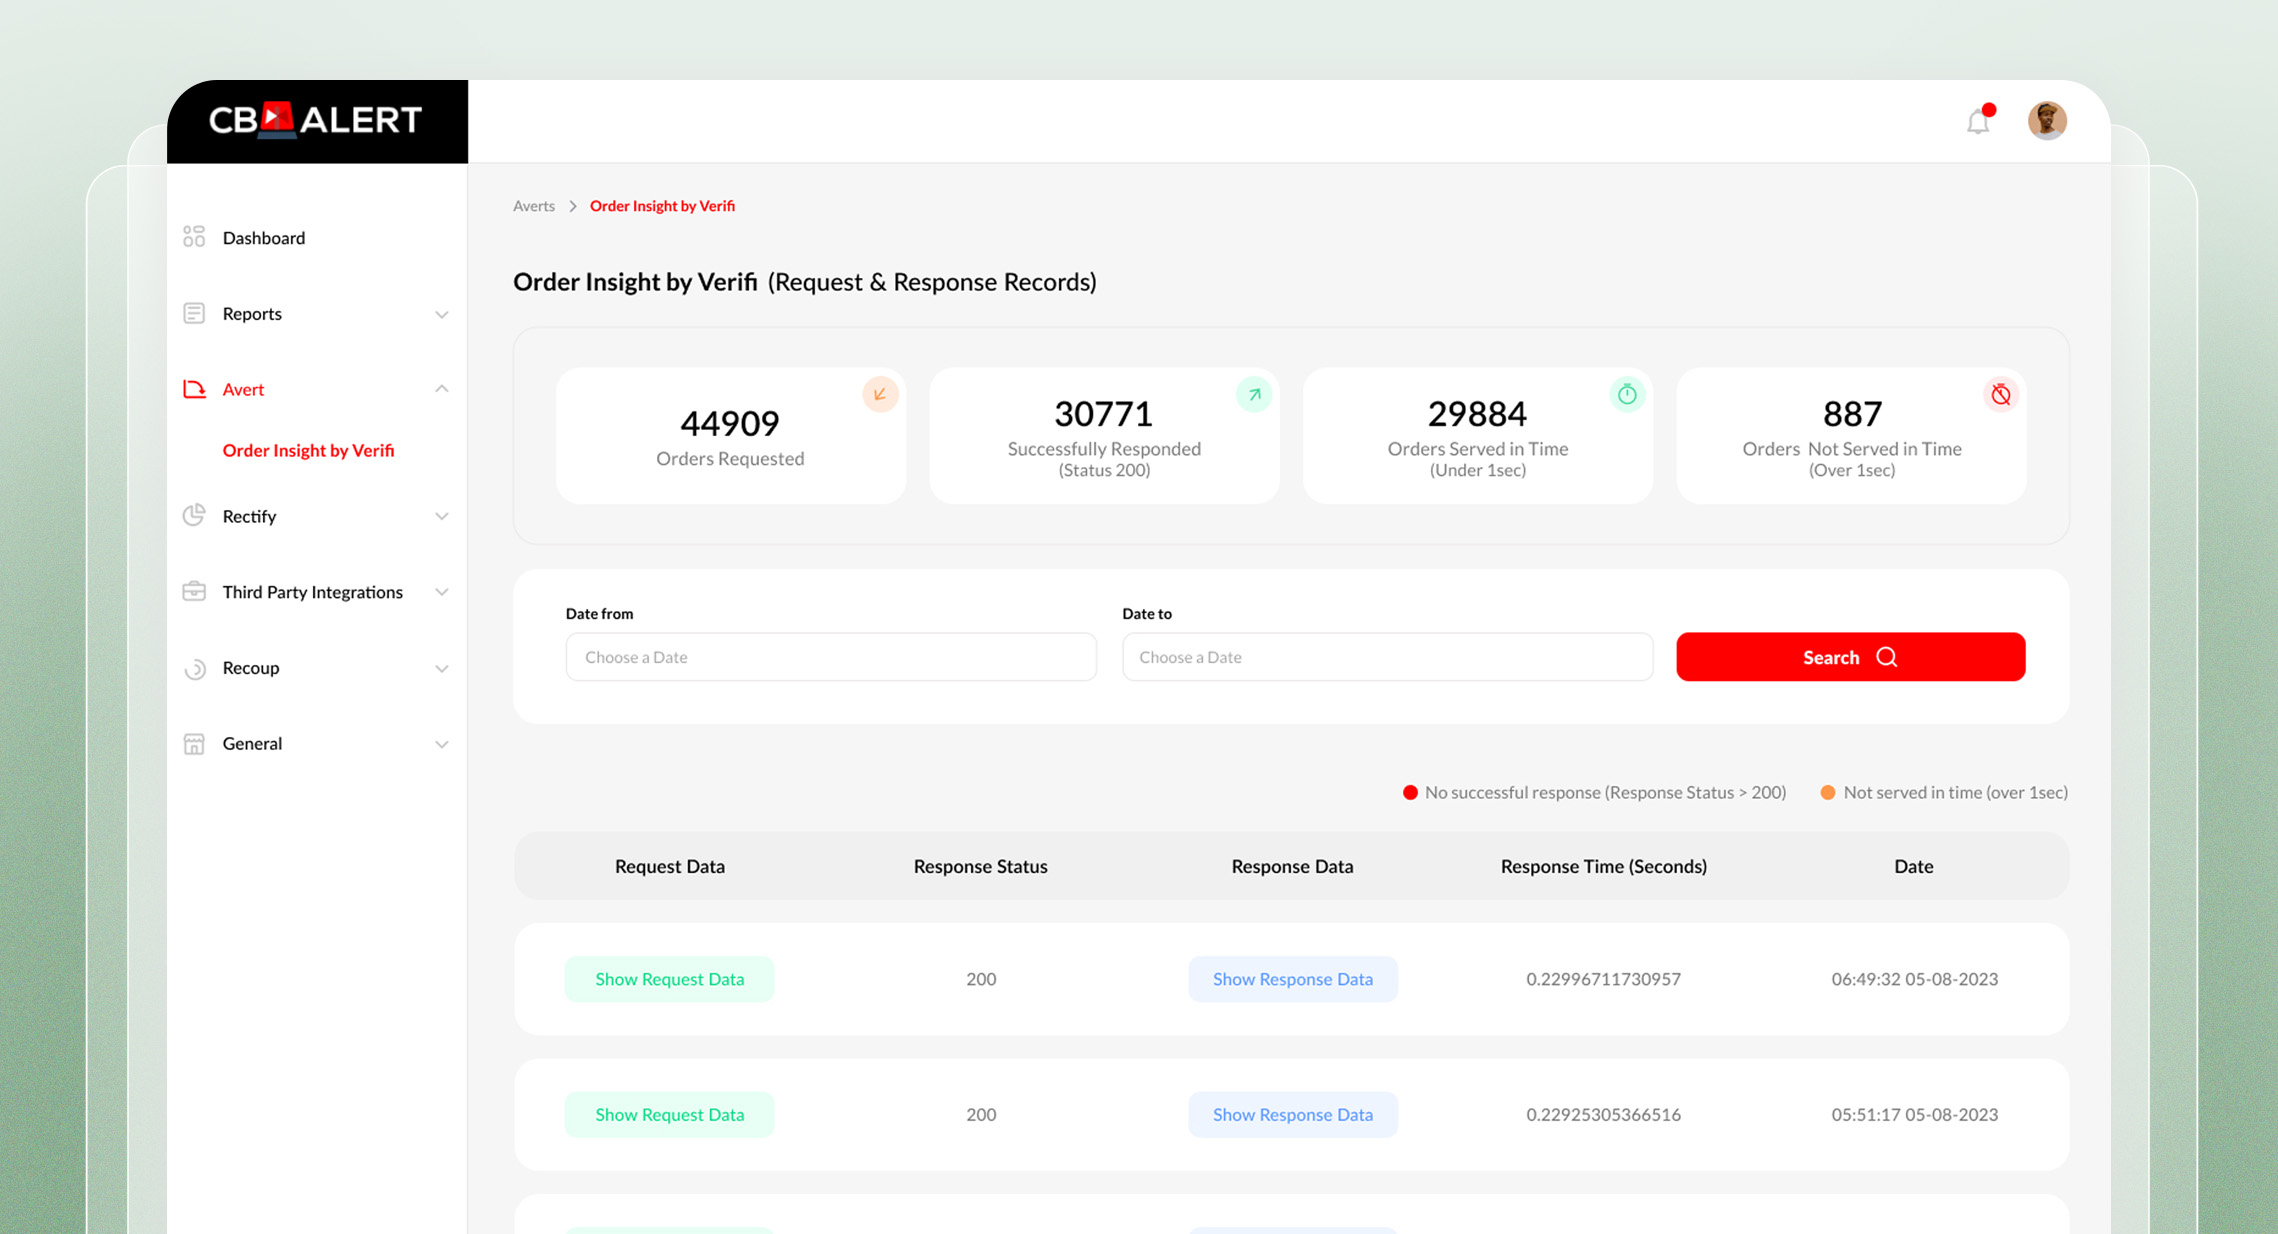Expand the Recoup menu chevron
This screenshot has width=2278, height=1234.
[441, 668]
